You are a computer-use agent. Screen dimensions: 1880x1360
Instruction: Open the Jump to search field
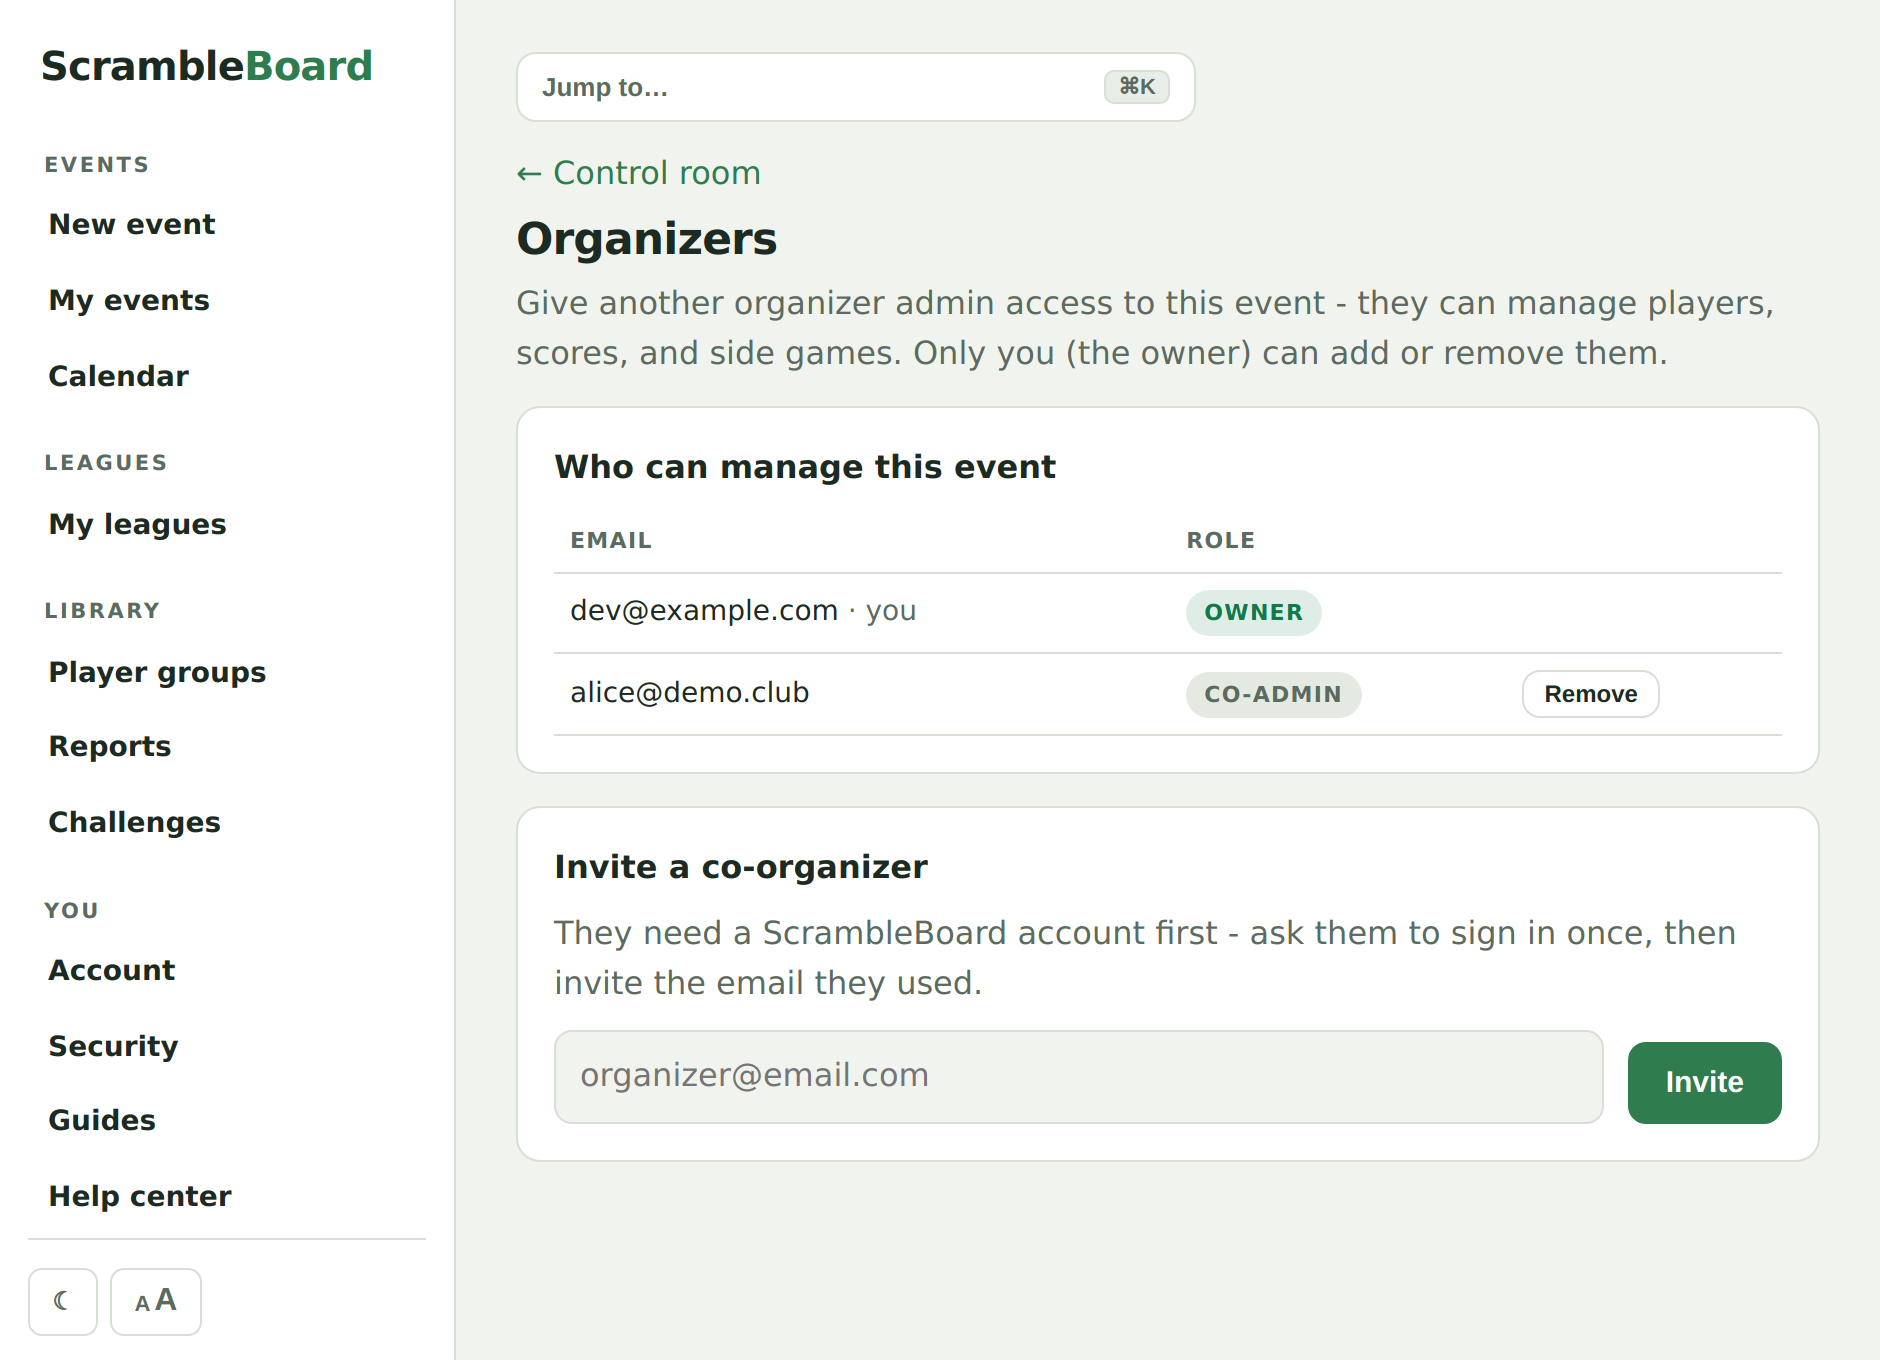(855, 87)
